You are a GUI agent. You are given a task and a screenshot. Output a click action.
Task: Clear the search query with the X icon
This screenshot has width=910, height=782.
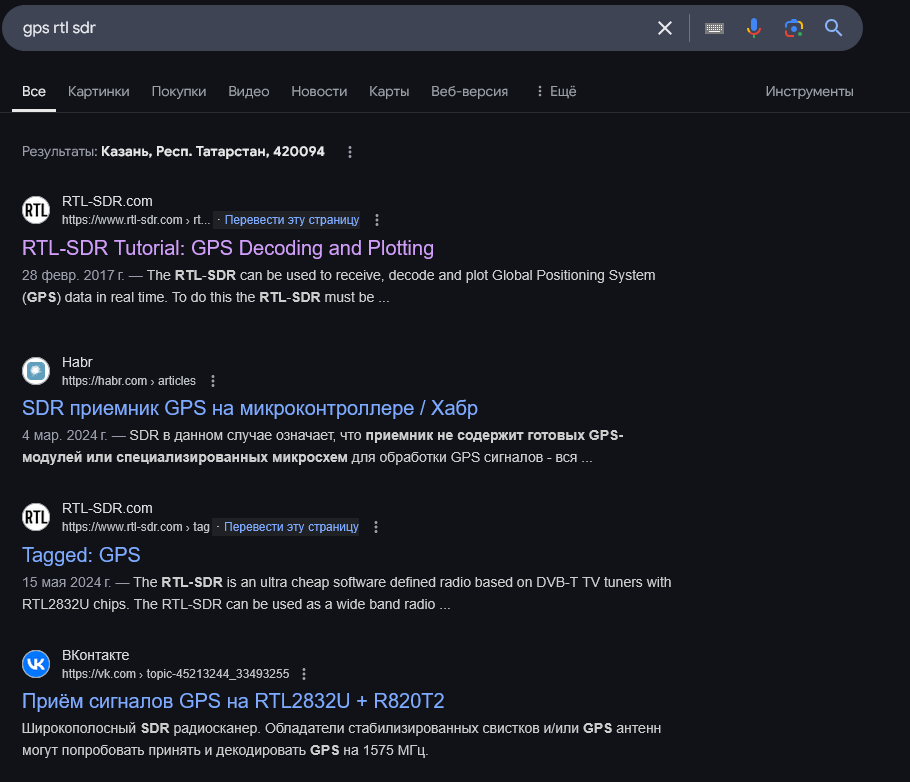(665, 28)
